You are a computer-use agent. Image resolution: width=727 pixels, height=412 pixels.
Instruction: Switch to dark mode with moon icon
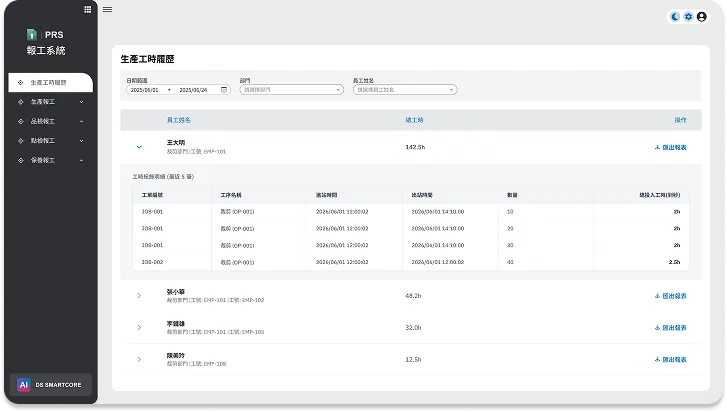(x=675, y=17)
